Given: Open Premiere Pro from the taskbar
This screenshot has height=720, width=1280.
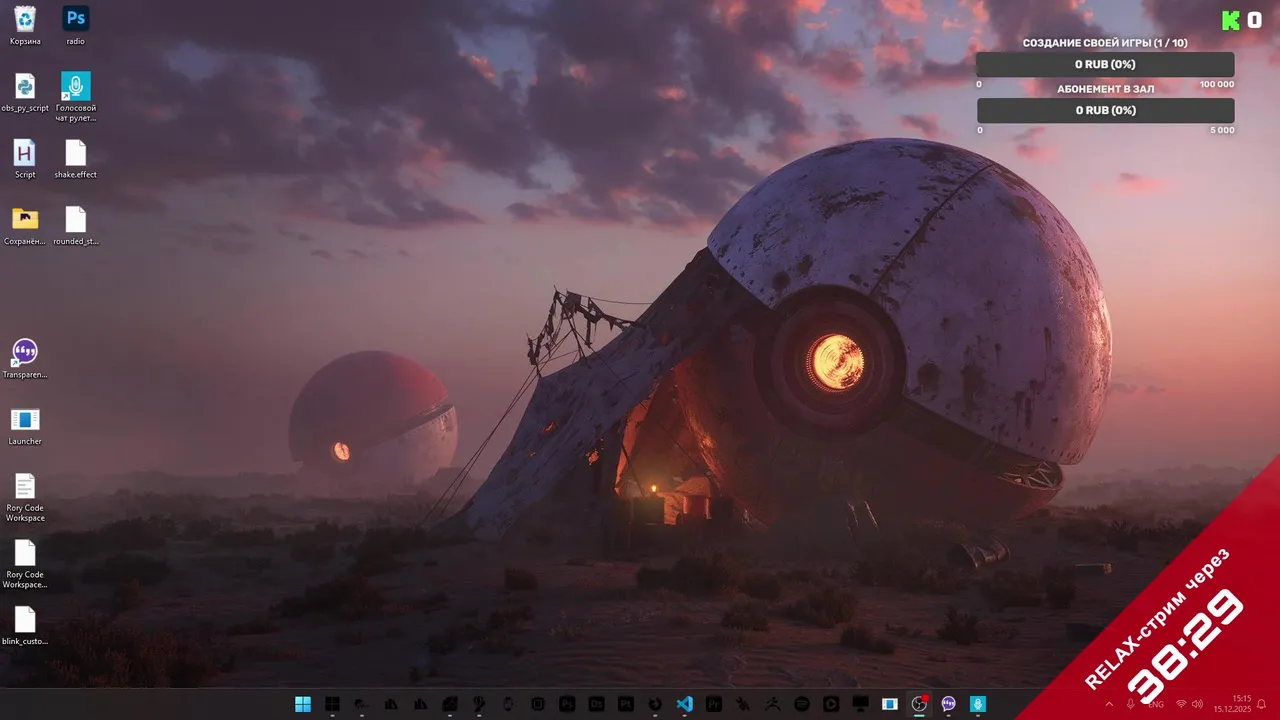Looking at the screenshot, I should (x=714, y=704).
